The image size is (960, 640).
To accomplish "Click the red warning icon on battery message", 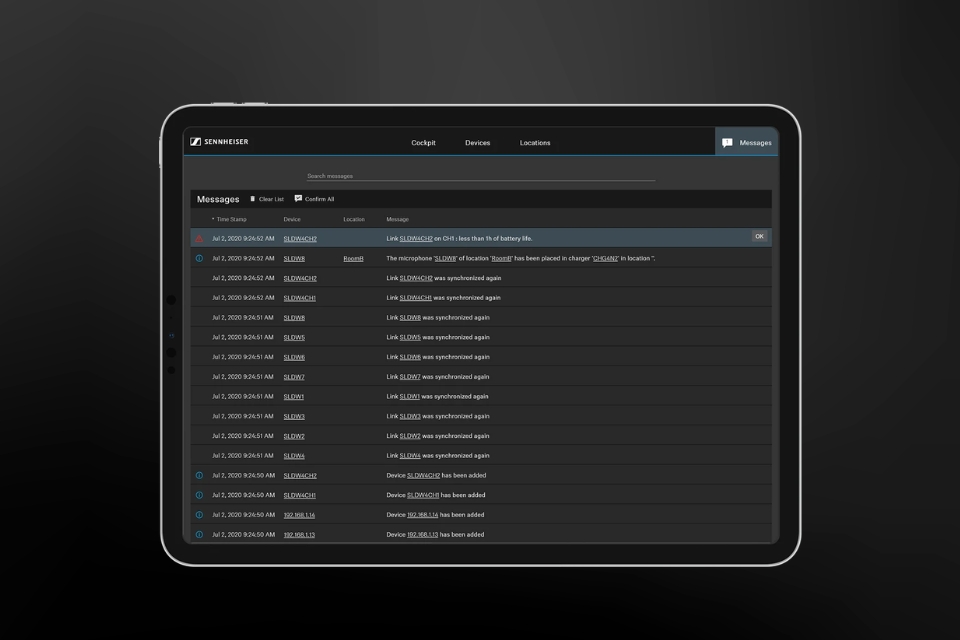I will coord(199,239).
